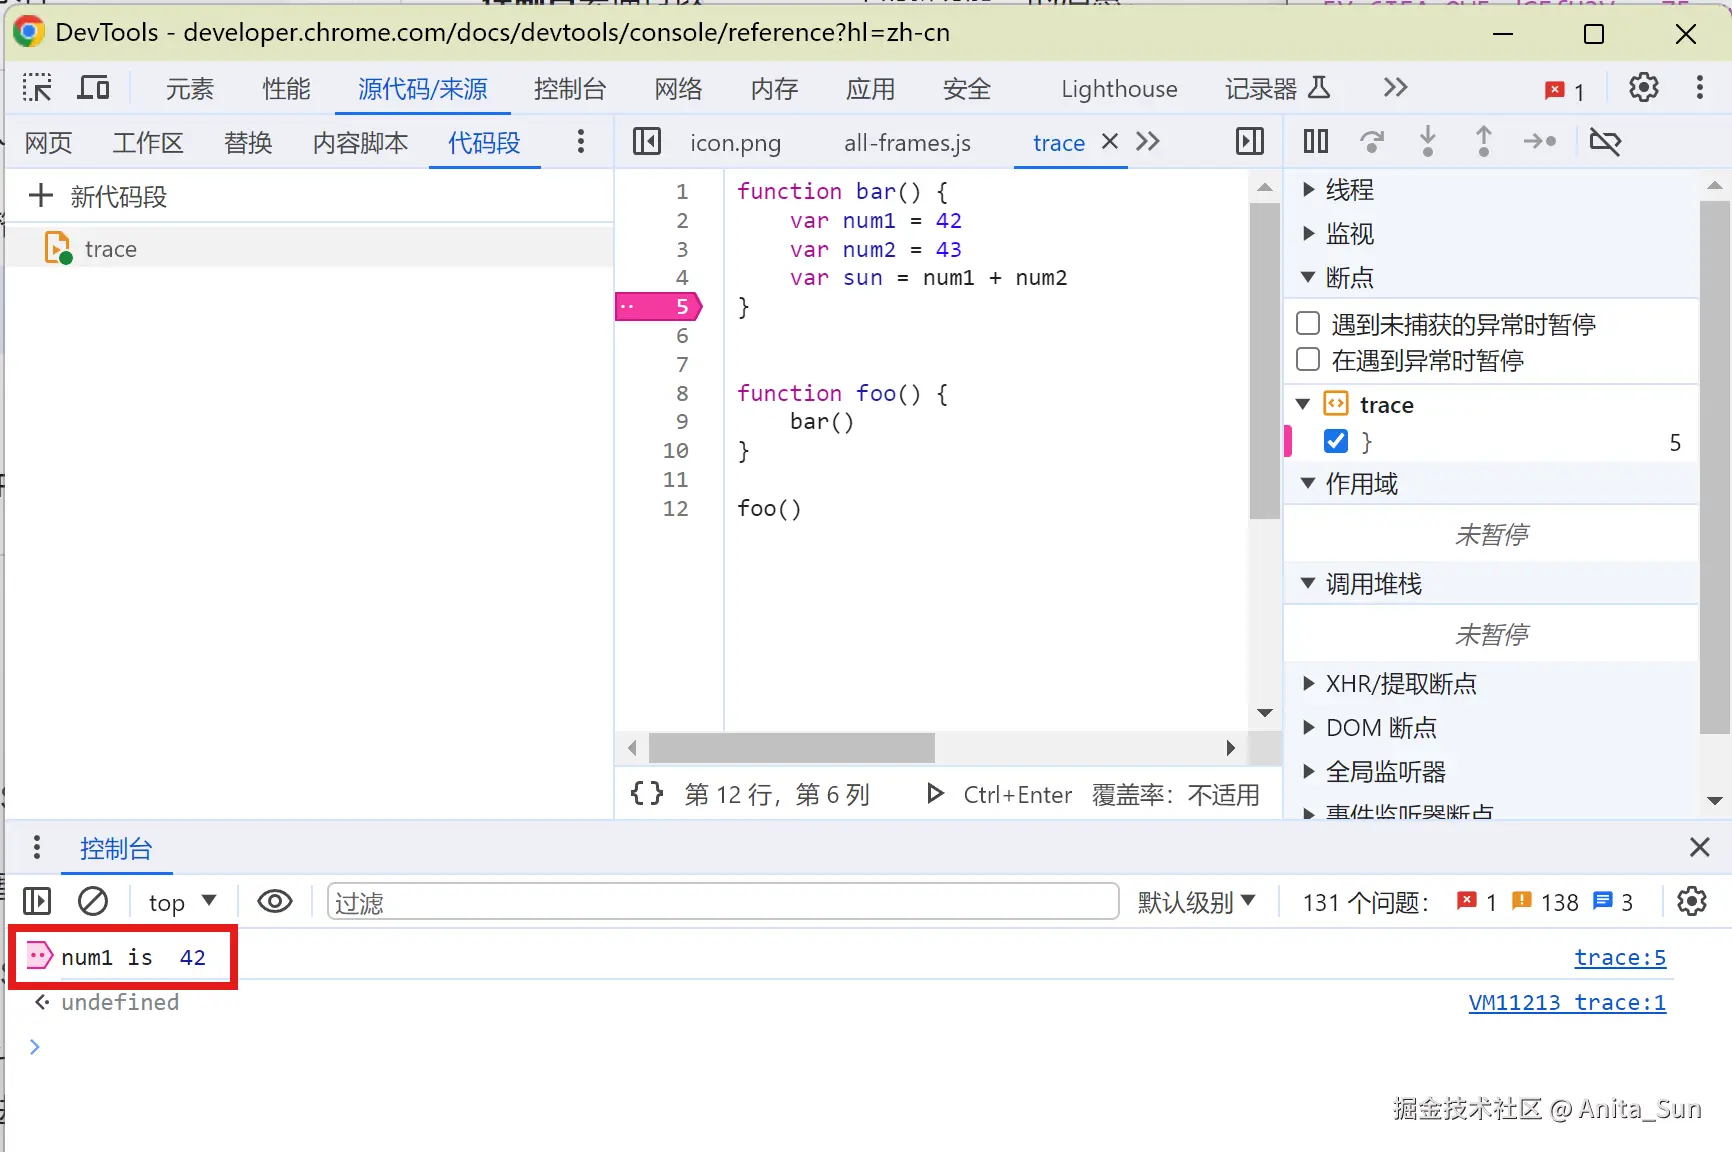The width and height of the screenshot is (1732, 1152).
Task: Collapse the 作用域 scope section
Action: [x=1308, y=483]
